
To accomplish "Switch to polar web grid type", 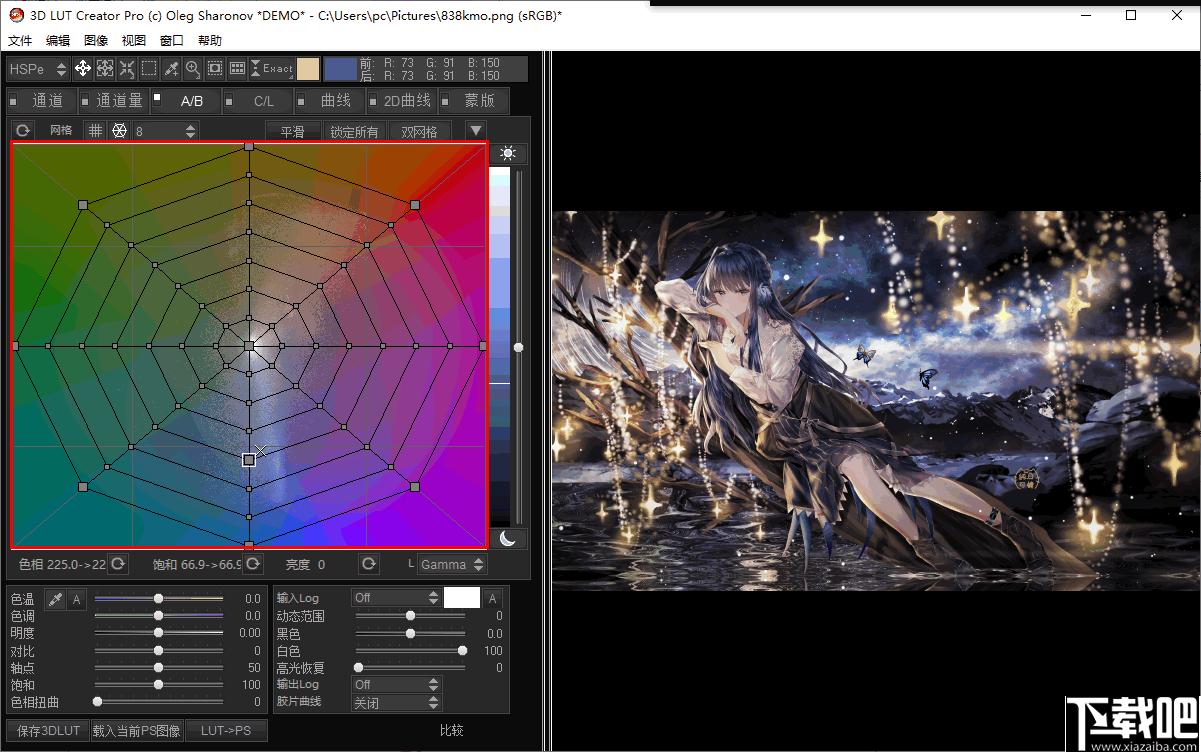I will 119,131.
